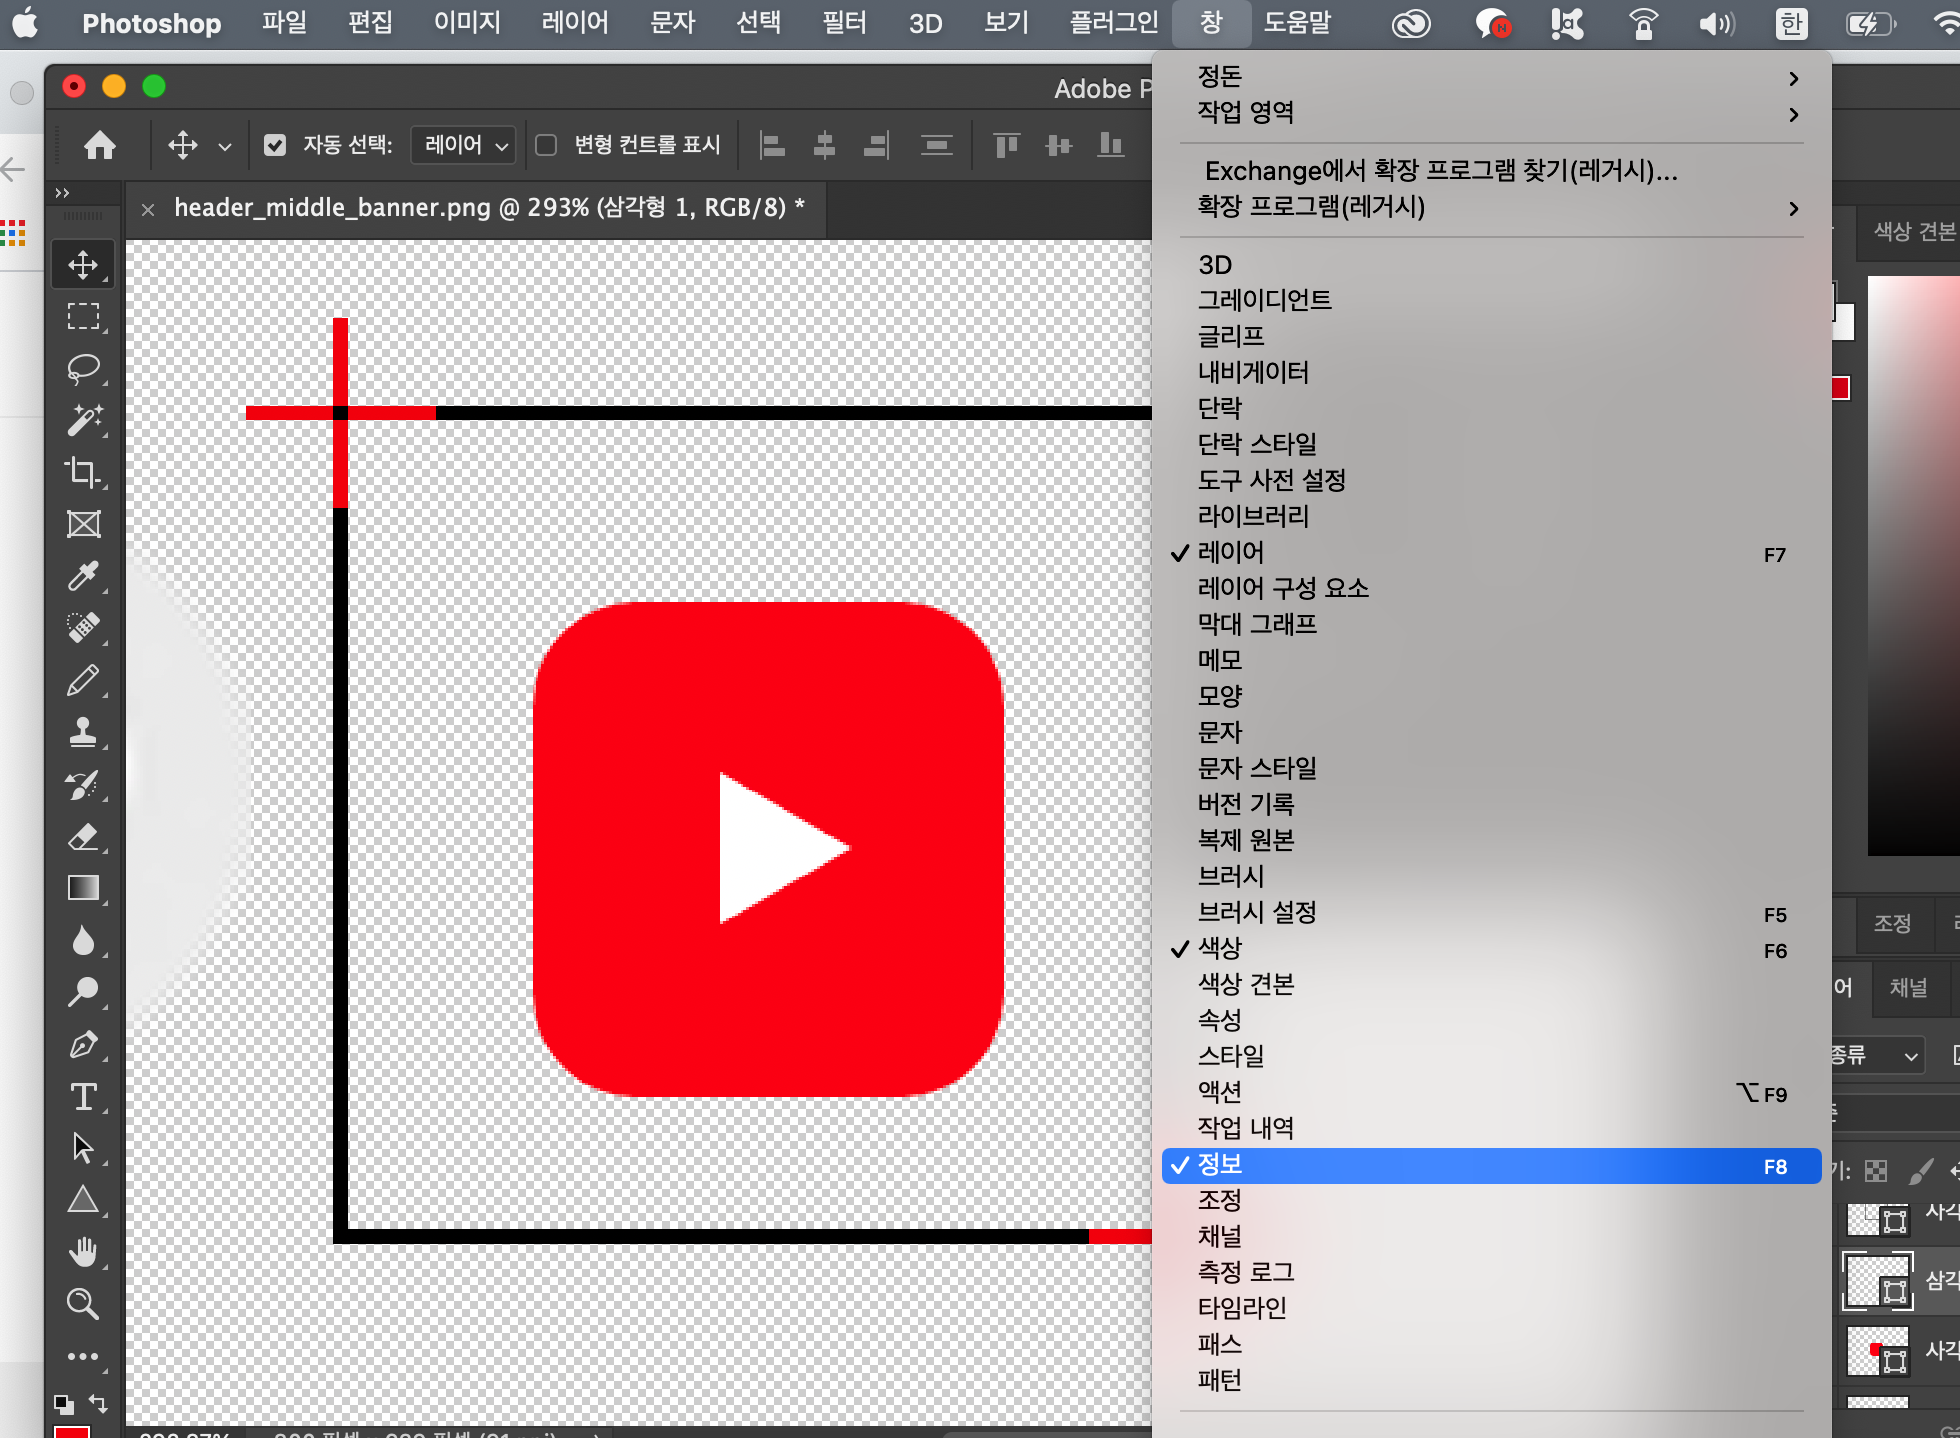Choose 타임라인 from the window menu
This screenshot has height=1438, width=1960.
[x=1242, y=1308]
